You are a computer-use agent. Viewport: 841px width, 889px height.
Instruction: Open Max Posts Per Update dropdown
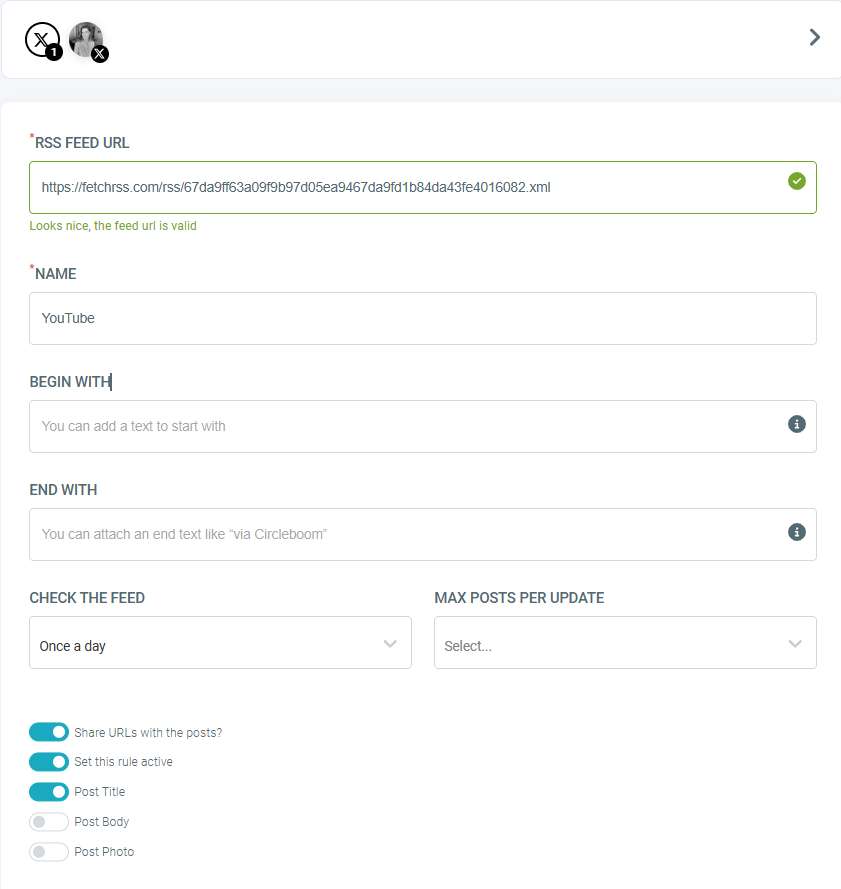(625, 642)
